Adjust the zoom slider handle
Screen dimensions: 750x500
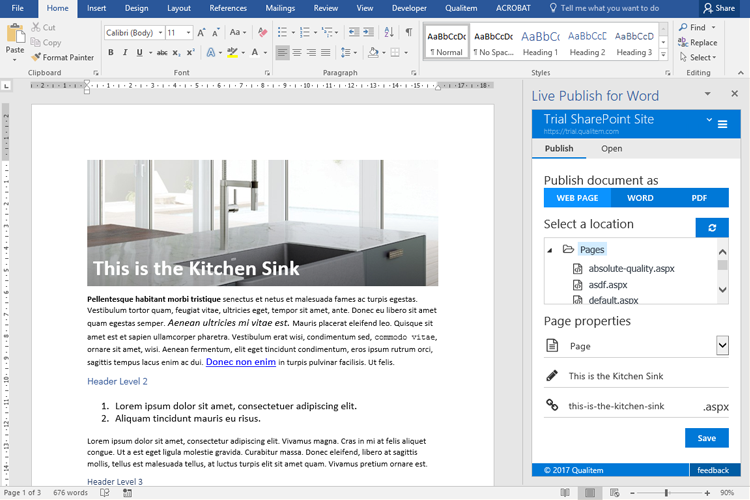click(x=666, y=492)
